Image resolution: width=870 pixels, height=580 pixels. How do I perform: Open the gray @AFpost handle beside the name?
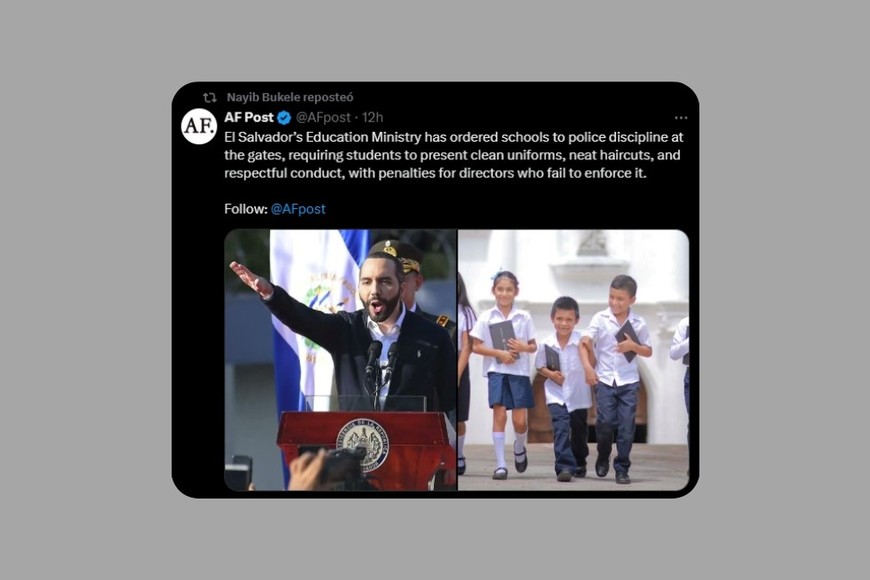tap(323, 118)
